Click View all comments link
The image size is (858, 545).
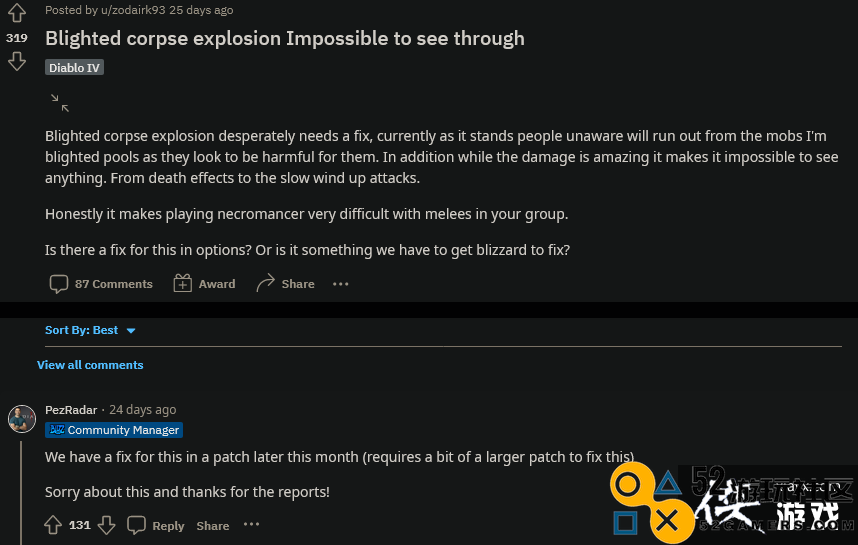point(90,365)
